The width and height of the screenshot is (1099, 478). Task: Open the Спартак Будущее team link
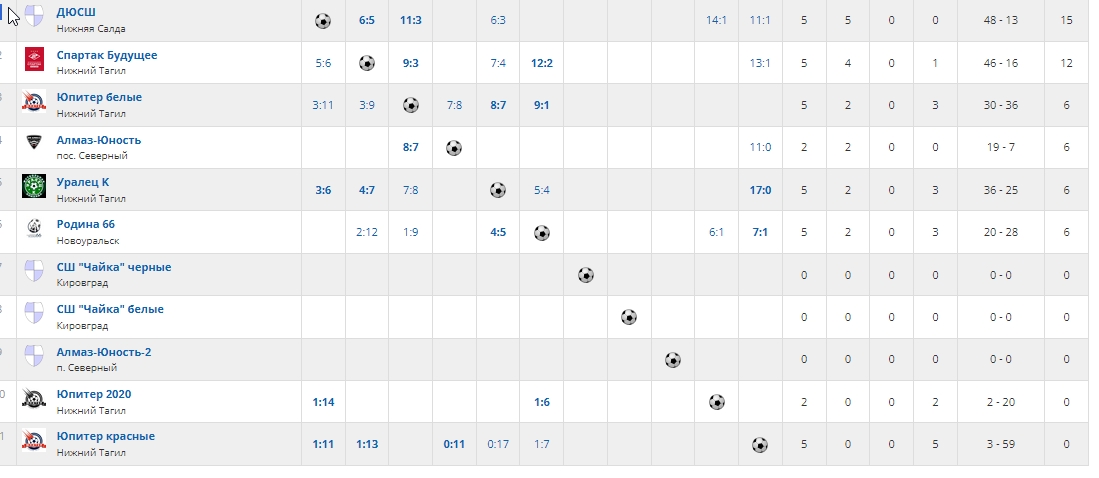coord(107,55)
